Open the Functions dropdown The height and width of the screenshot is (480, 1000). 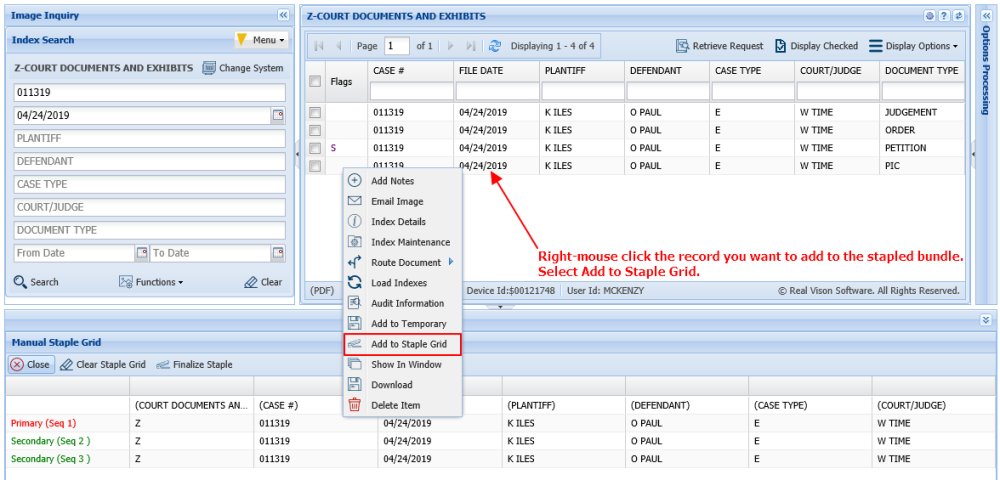(152, 282)
